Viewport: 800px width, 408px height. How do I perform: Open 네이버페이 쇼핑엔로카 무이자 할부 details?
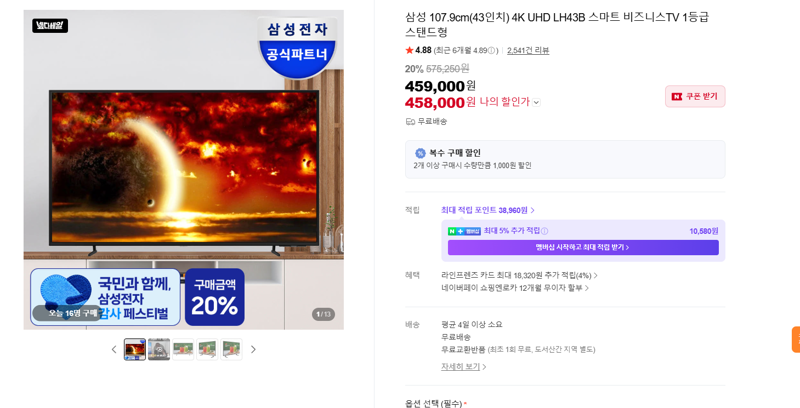(x=515, y=288)
